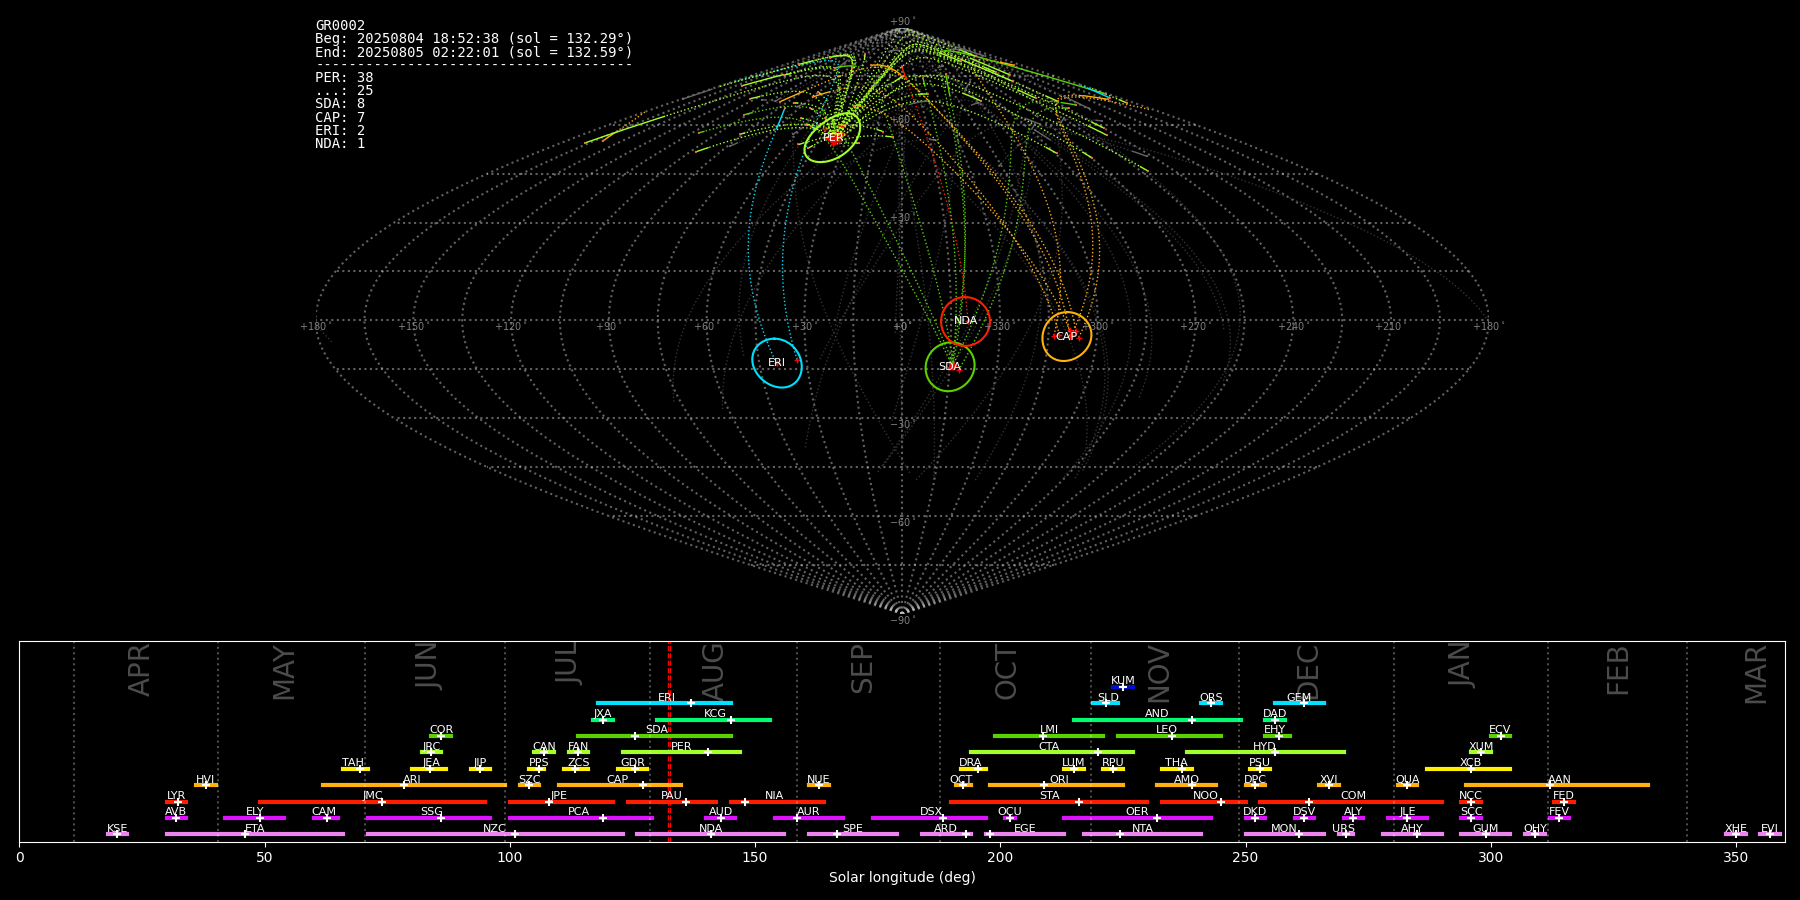The image size is (1800, 900).
Task: Click the ORI shower bar
Action: (x=1056, y=785)
